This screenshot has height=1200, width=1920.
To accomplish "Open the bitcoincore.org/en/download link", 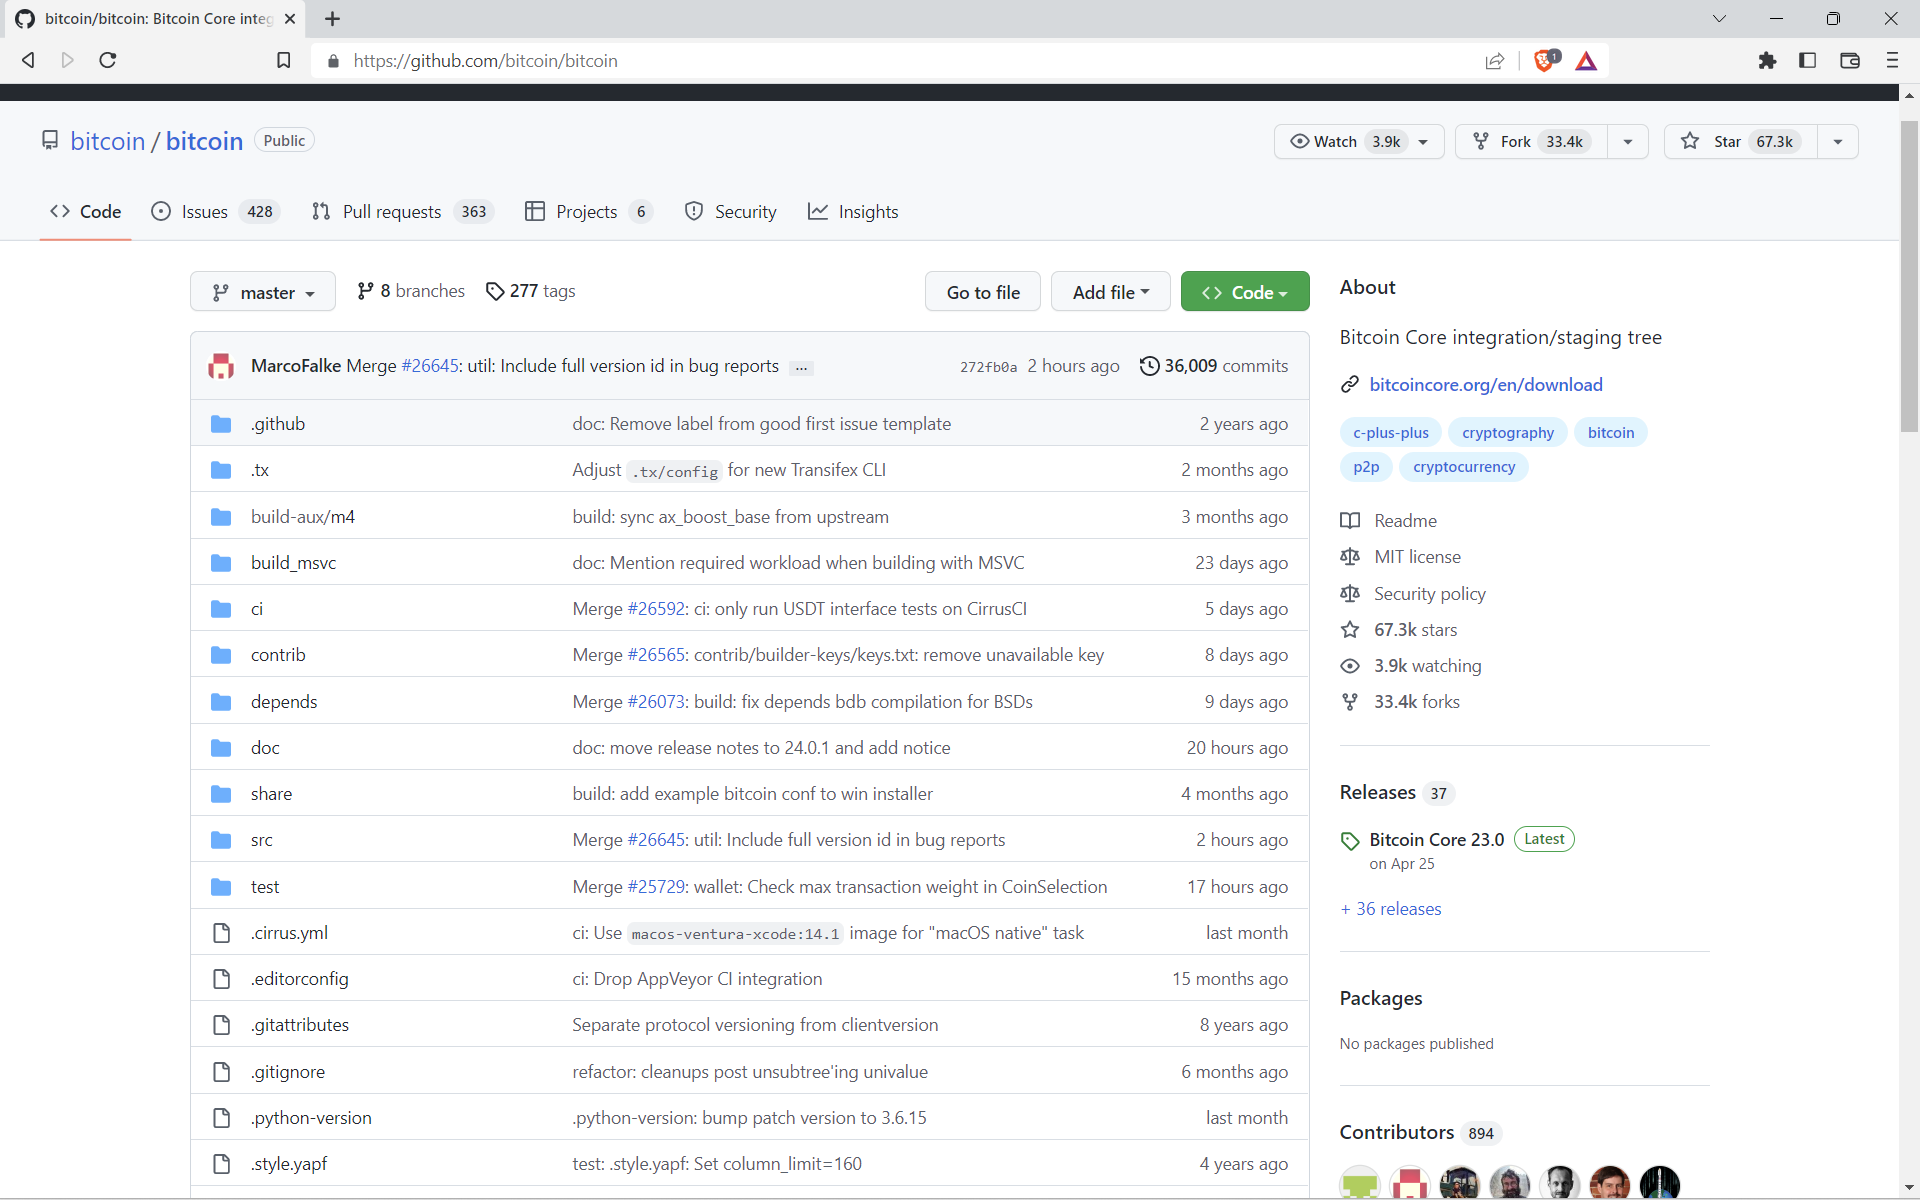I will pos(1485,384).
